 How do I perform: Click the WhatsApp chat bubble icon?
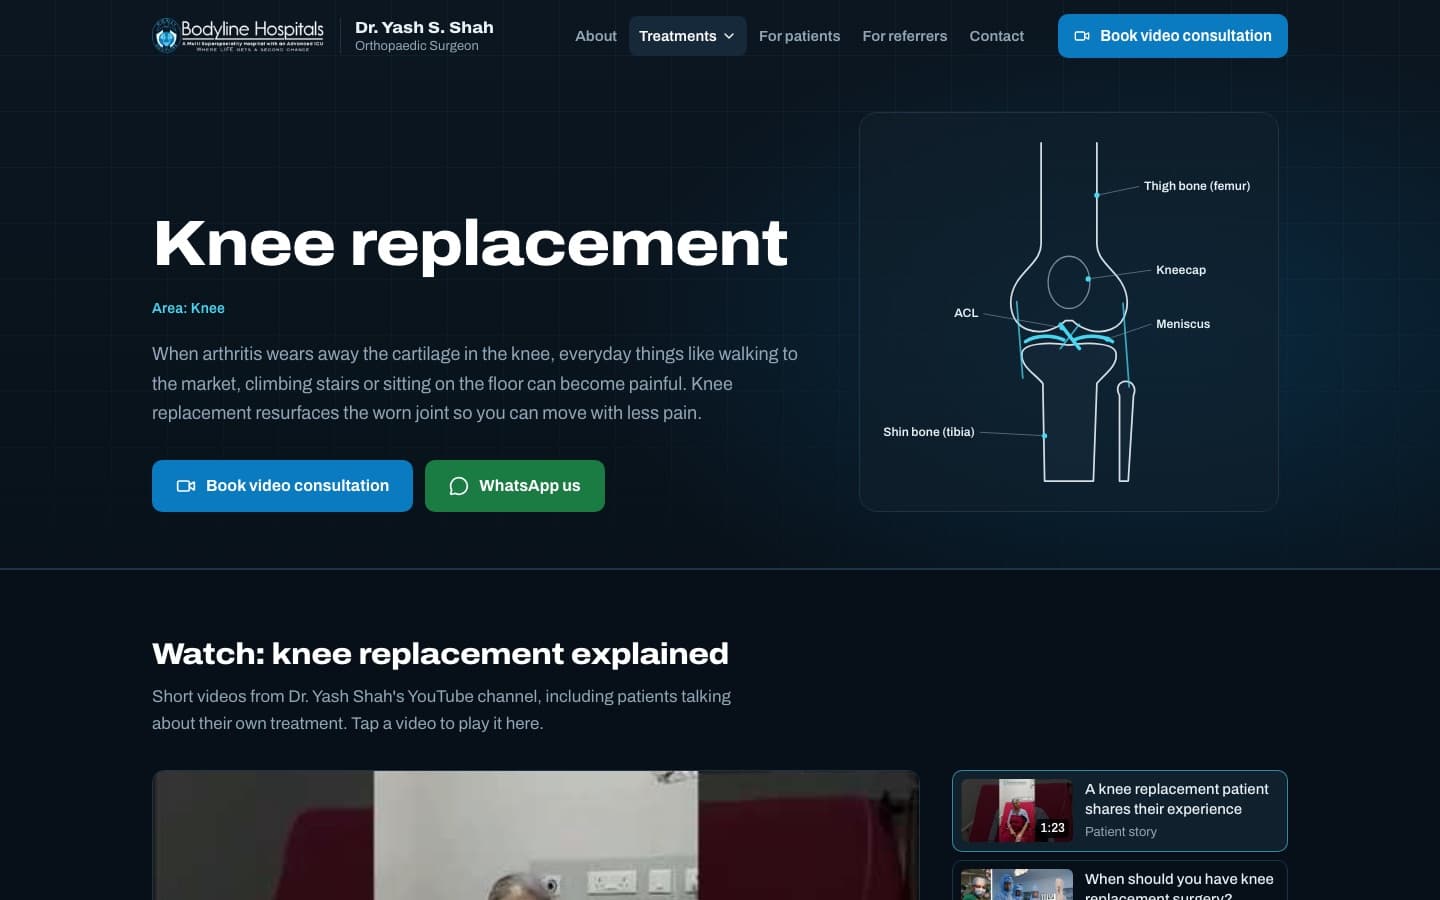coord(459,486)
